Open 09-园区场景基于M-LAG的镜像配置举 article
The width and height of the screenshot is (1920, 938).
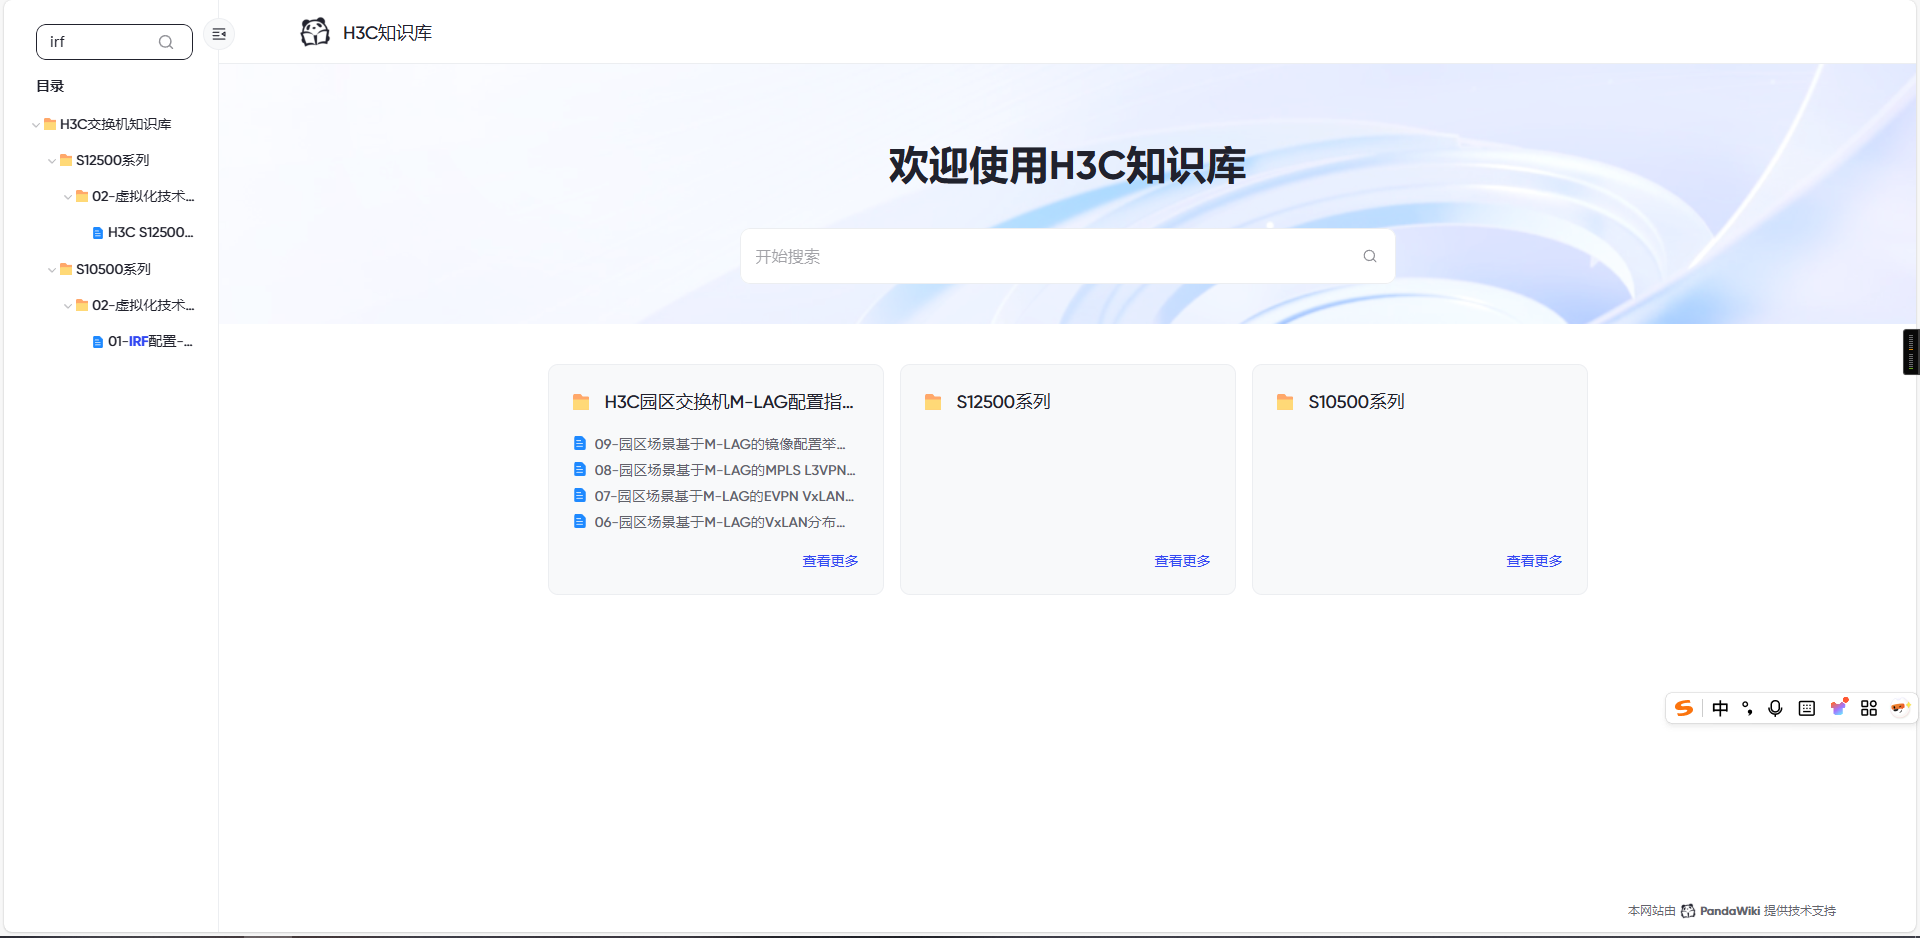pos(720,444)
